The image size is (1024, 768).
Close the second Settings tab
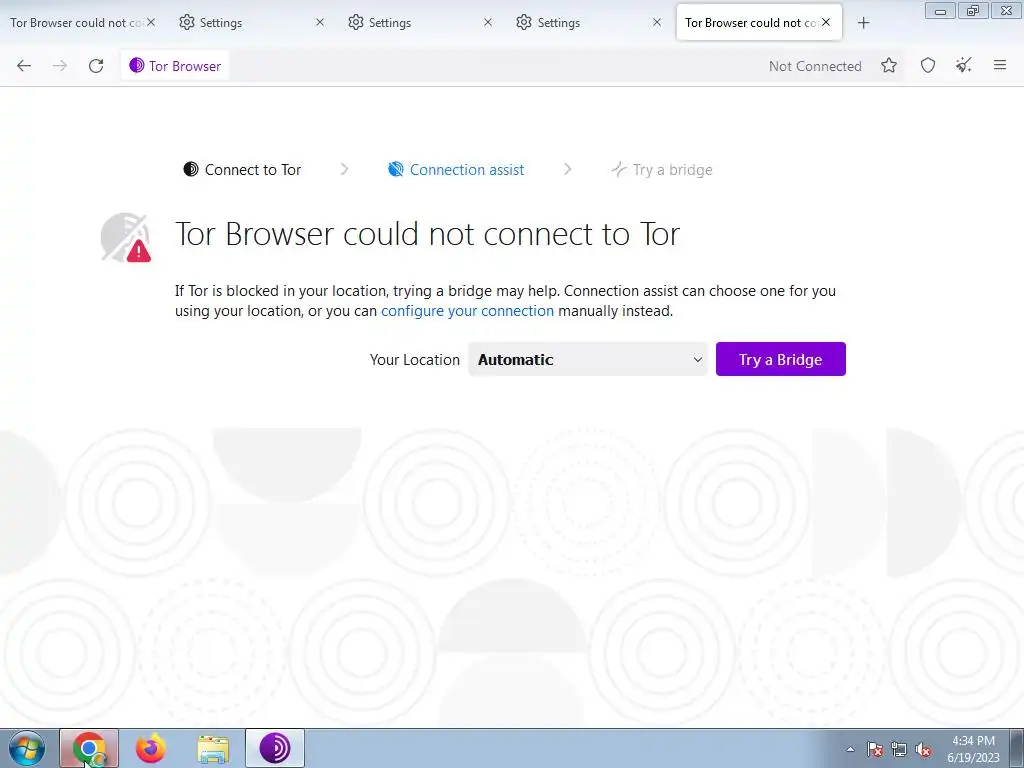[x=488, y=22]
